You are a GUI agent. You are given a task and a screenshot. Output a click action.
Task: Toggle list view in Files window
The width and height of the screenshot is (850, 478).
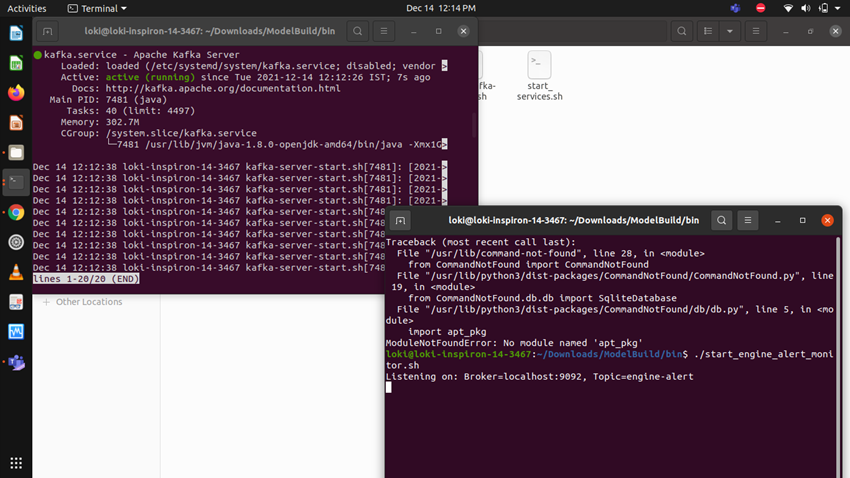pyautogui.click(x=708, y=31)
